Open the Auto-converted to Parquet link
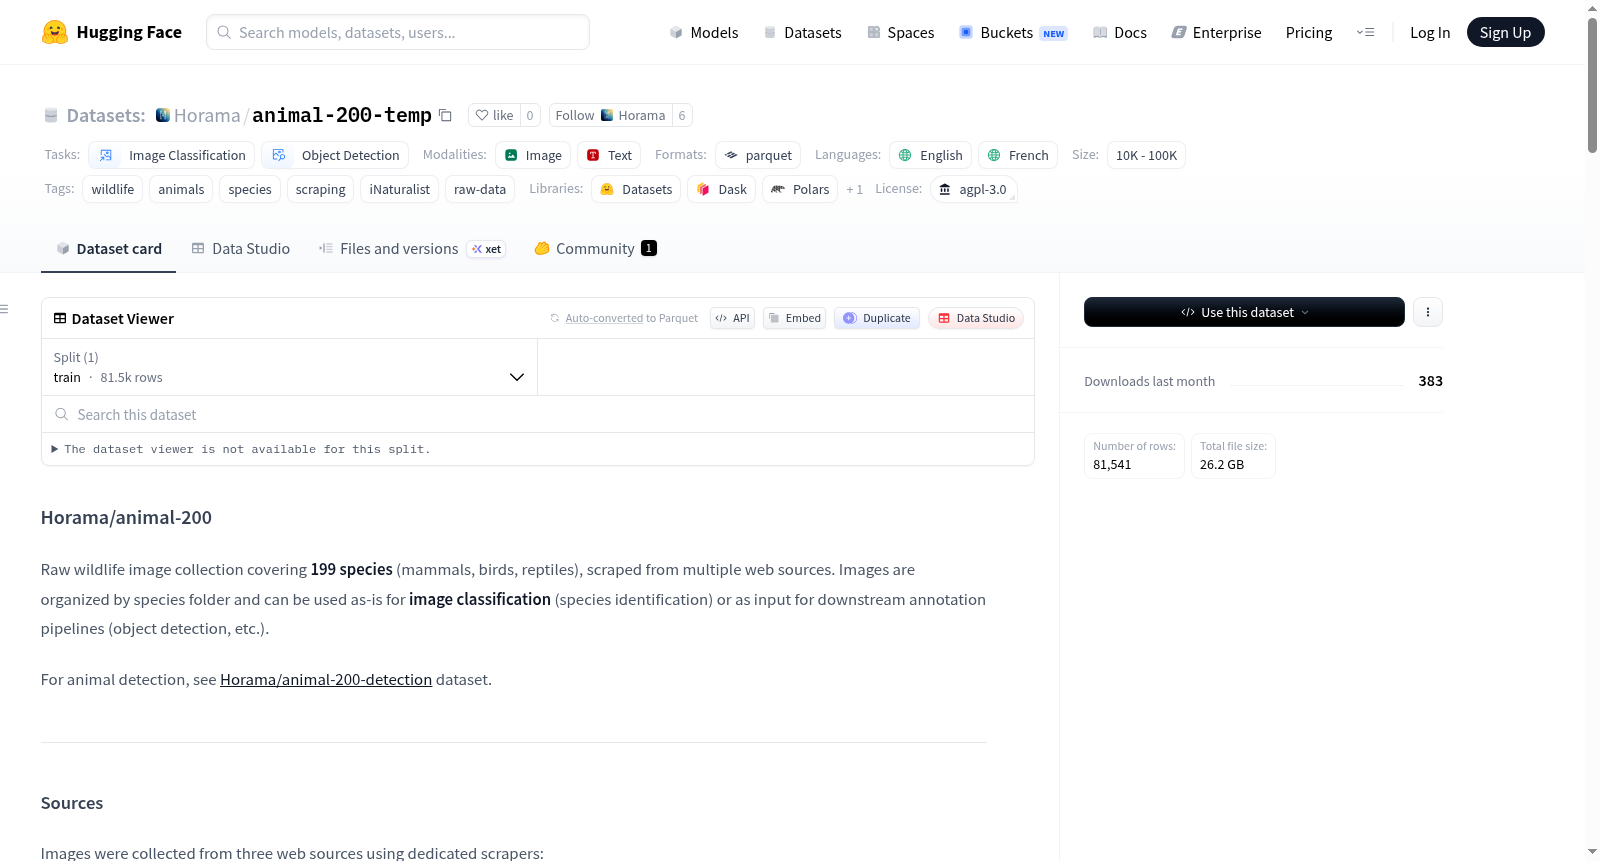 coord(604,318)
